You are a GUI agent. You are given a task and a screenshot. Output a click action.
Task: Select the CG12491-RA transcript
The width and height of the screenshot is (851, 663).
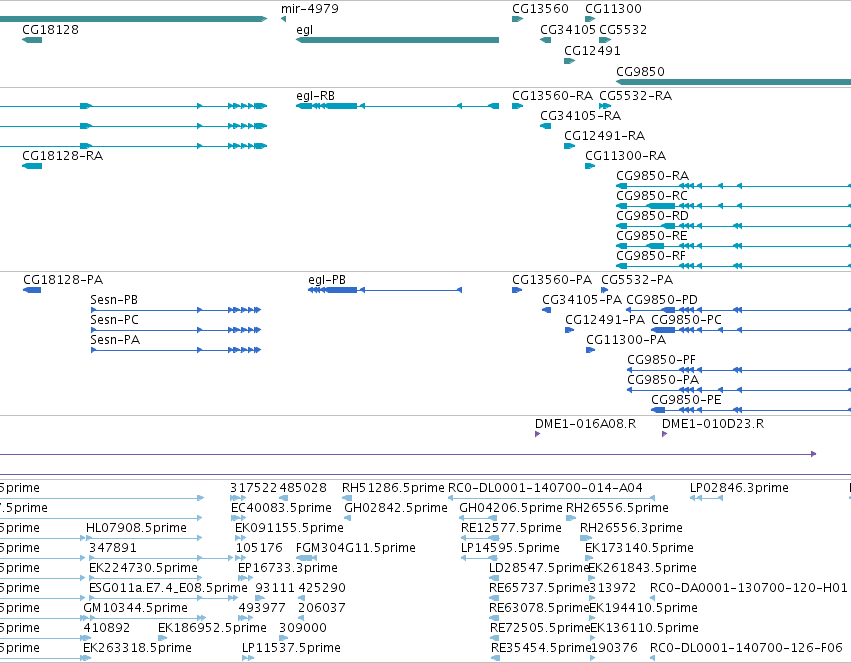[x=569, y=146]
